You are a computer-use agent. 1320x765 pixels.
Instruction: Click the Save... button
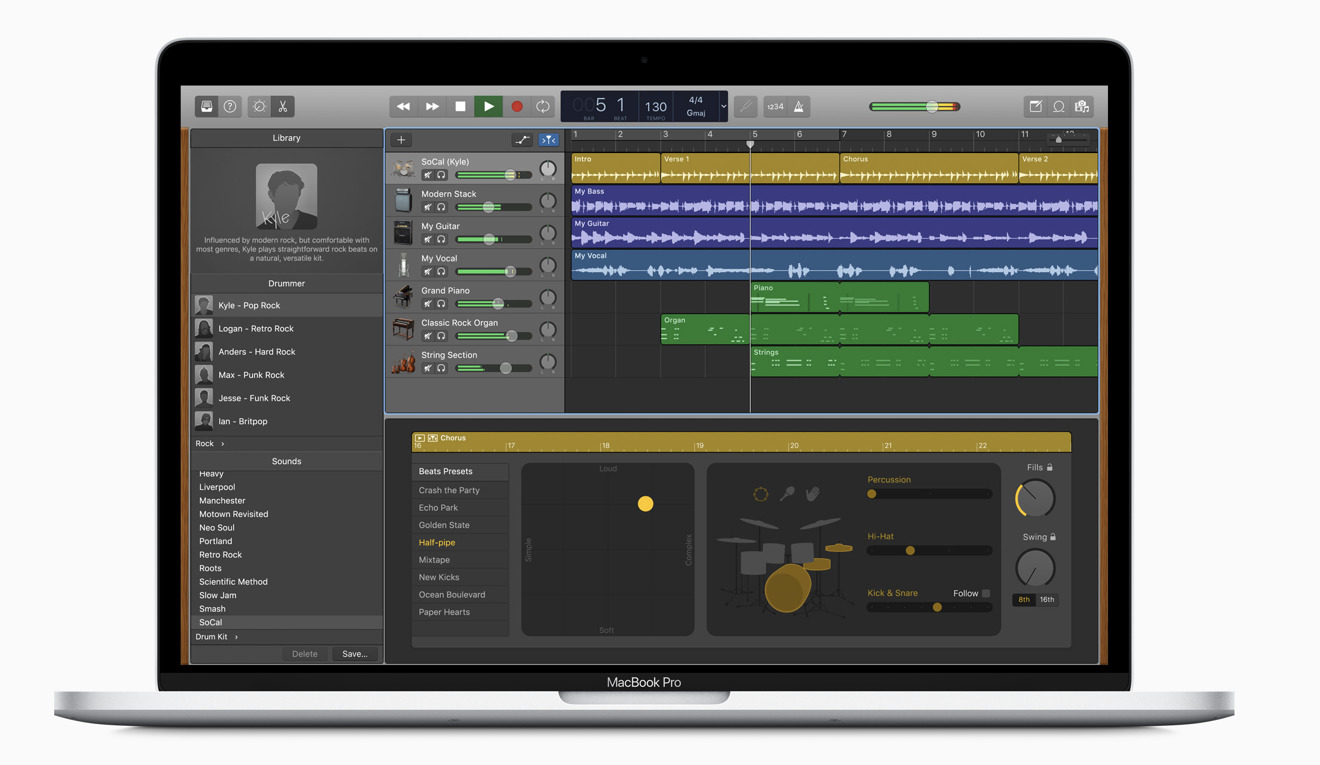pos(355,654)
